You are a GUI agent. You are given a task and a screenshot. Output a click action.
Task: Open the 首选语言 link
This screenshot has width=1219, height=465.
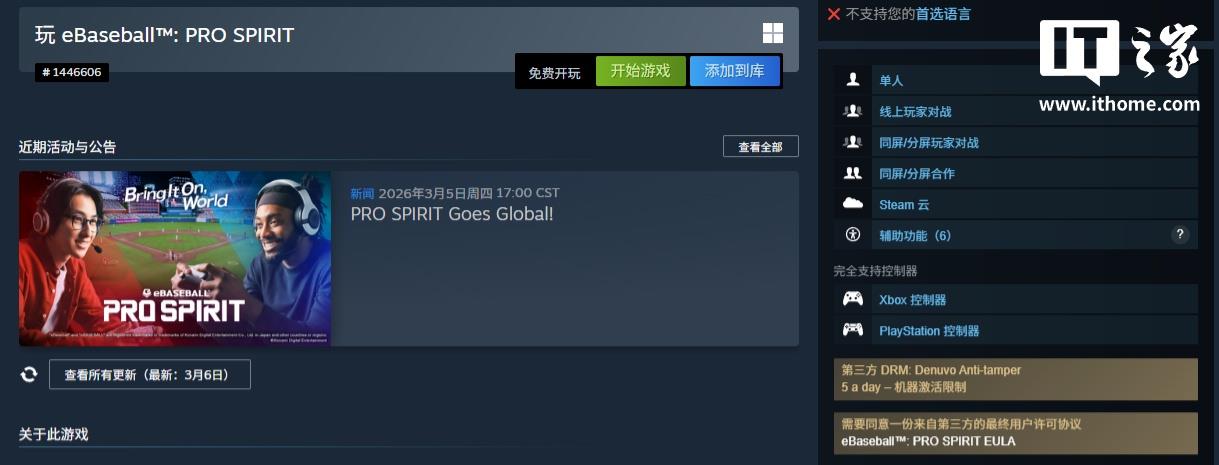click(x=945, y=14)
